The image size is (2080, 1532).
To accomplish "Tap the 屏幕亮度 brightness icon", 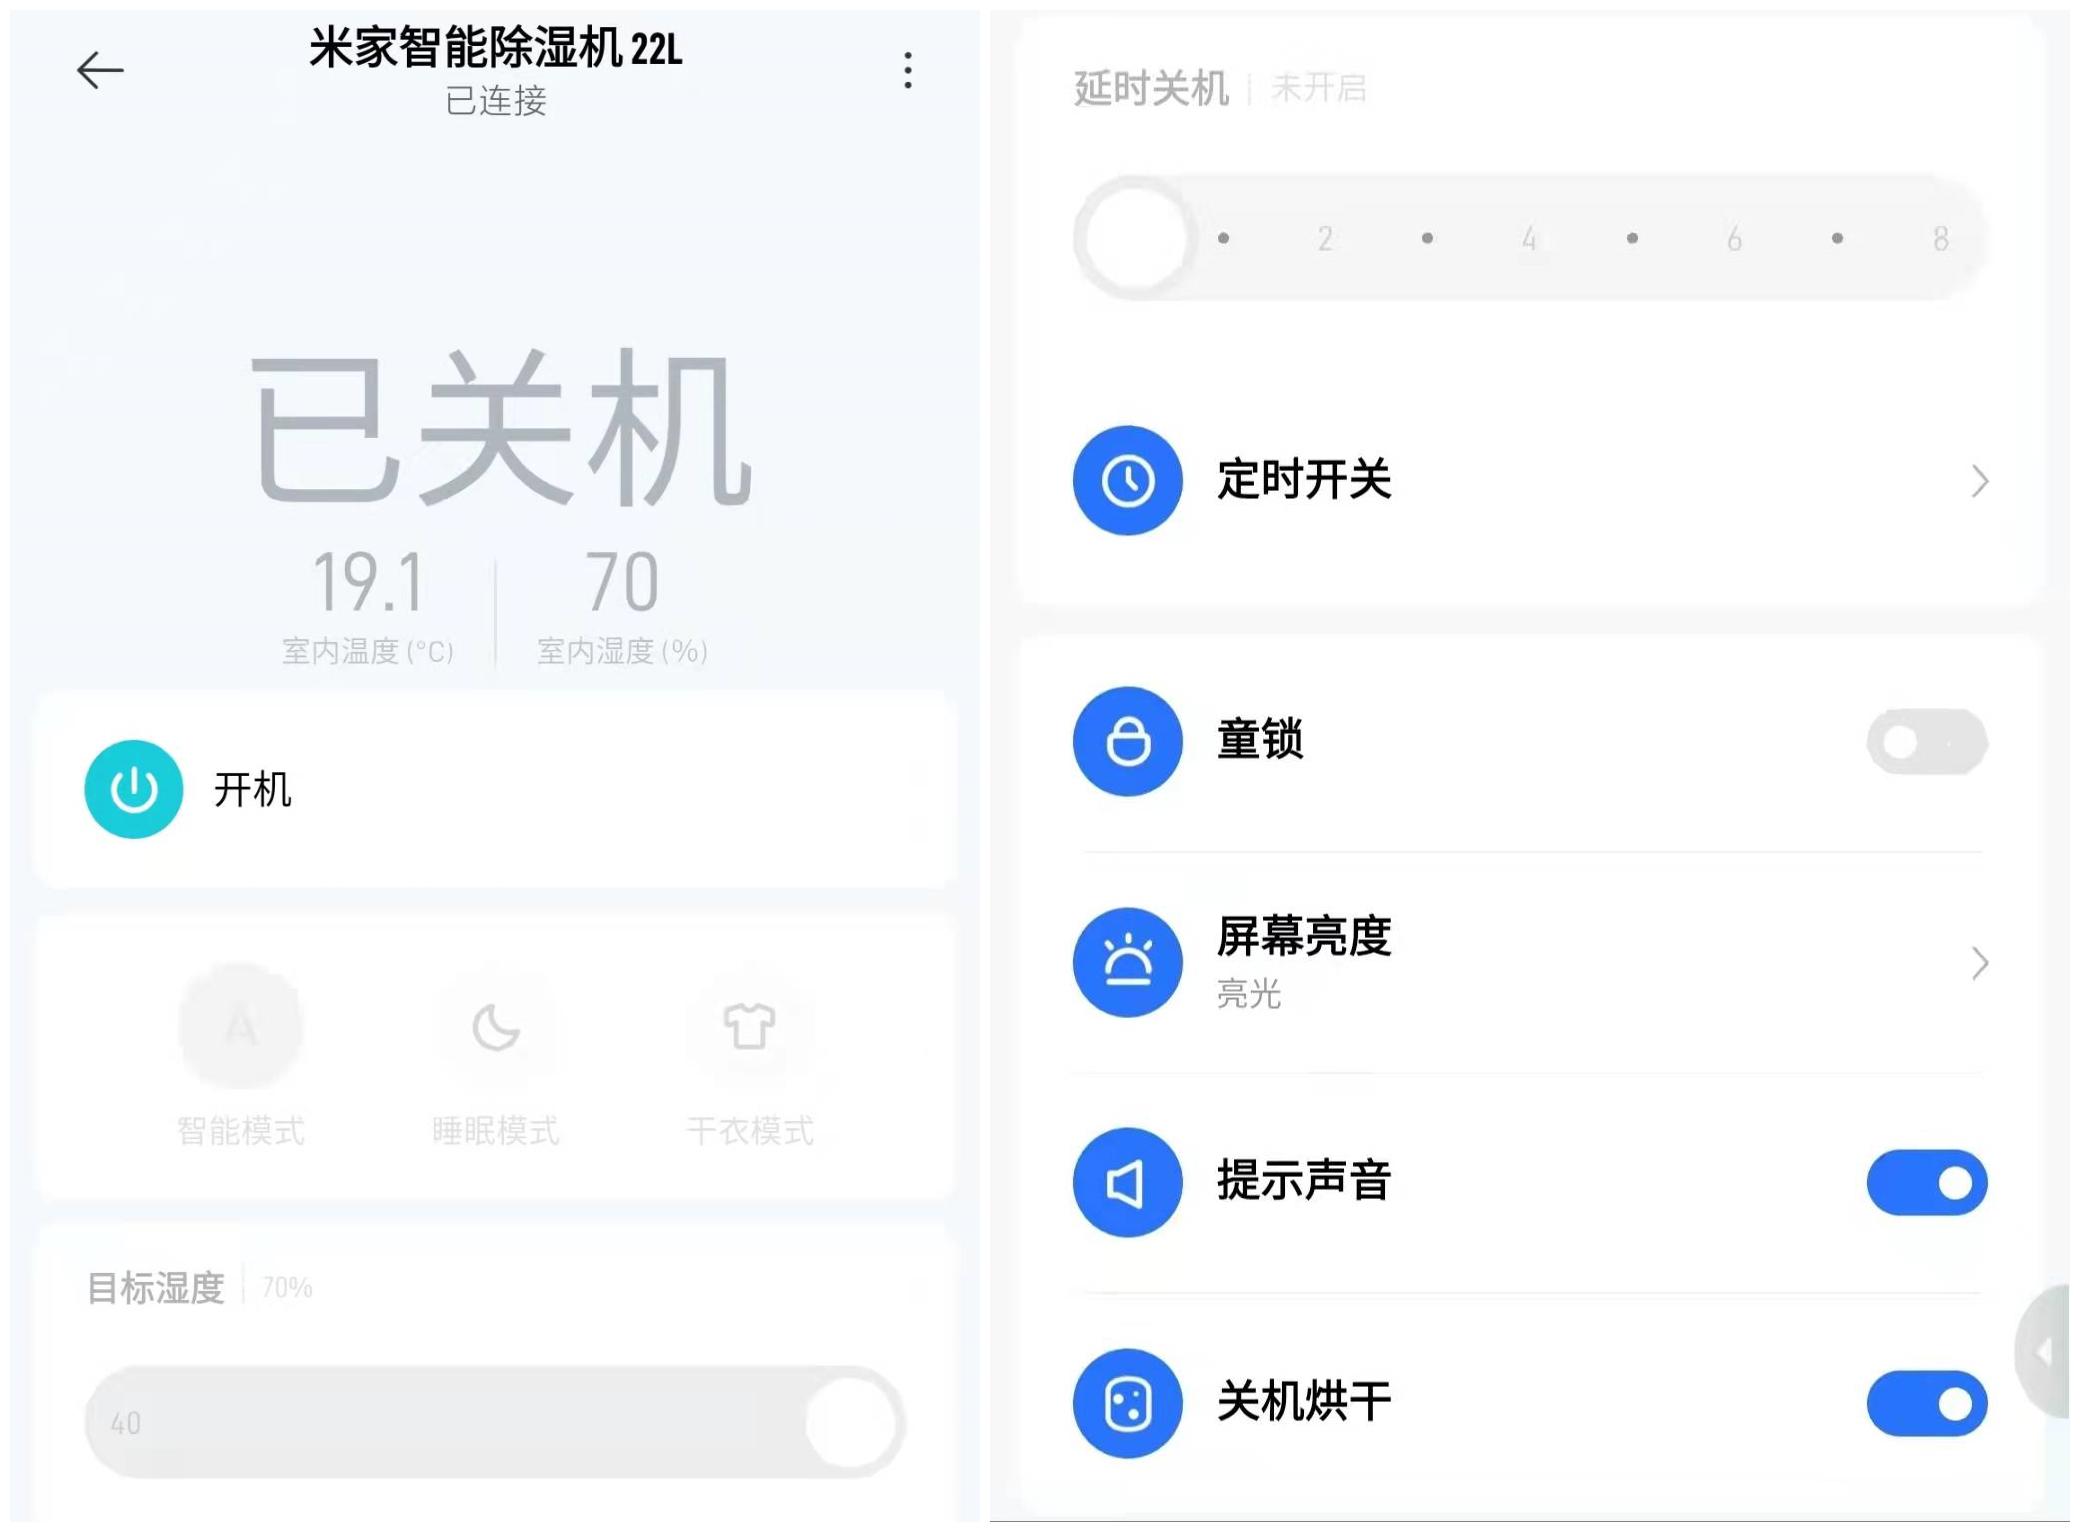I will coord(1128,962).
